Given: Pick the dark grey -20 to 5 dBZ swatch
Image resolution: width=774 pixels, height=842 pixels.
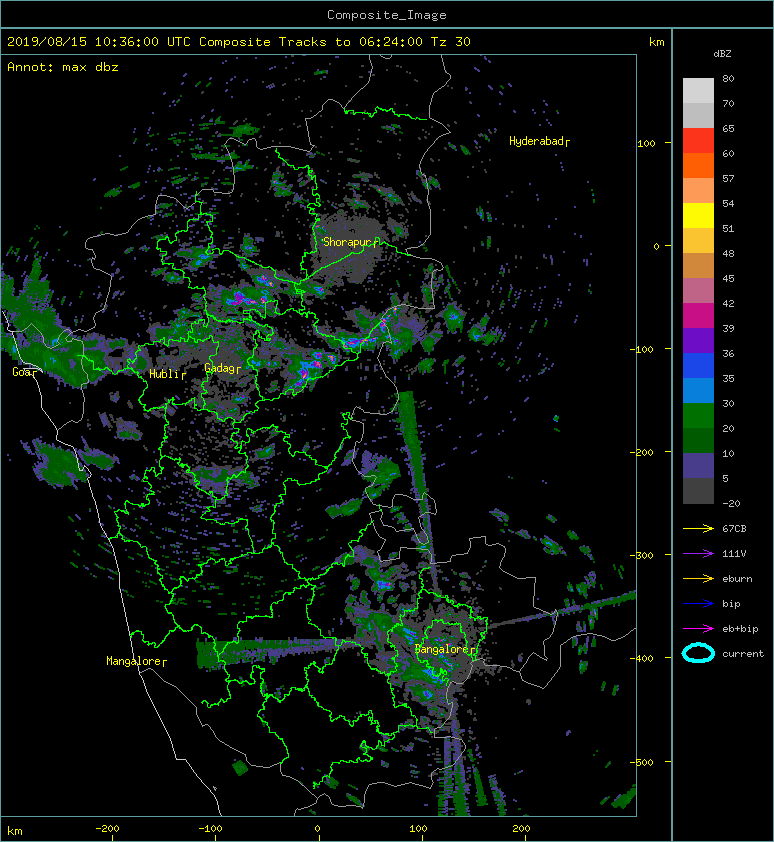Looking at the screenshot, I should [x=698, y=491].
